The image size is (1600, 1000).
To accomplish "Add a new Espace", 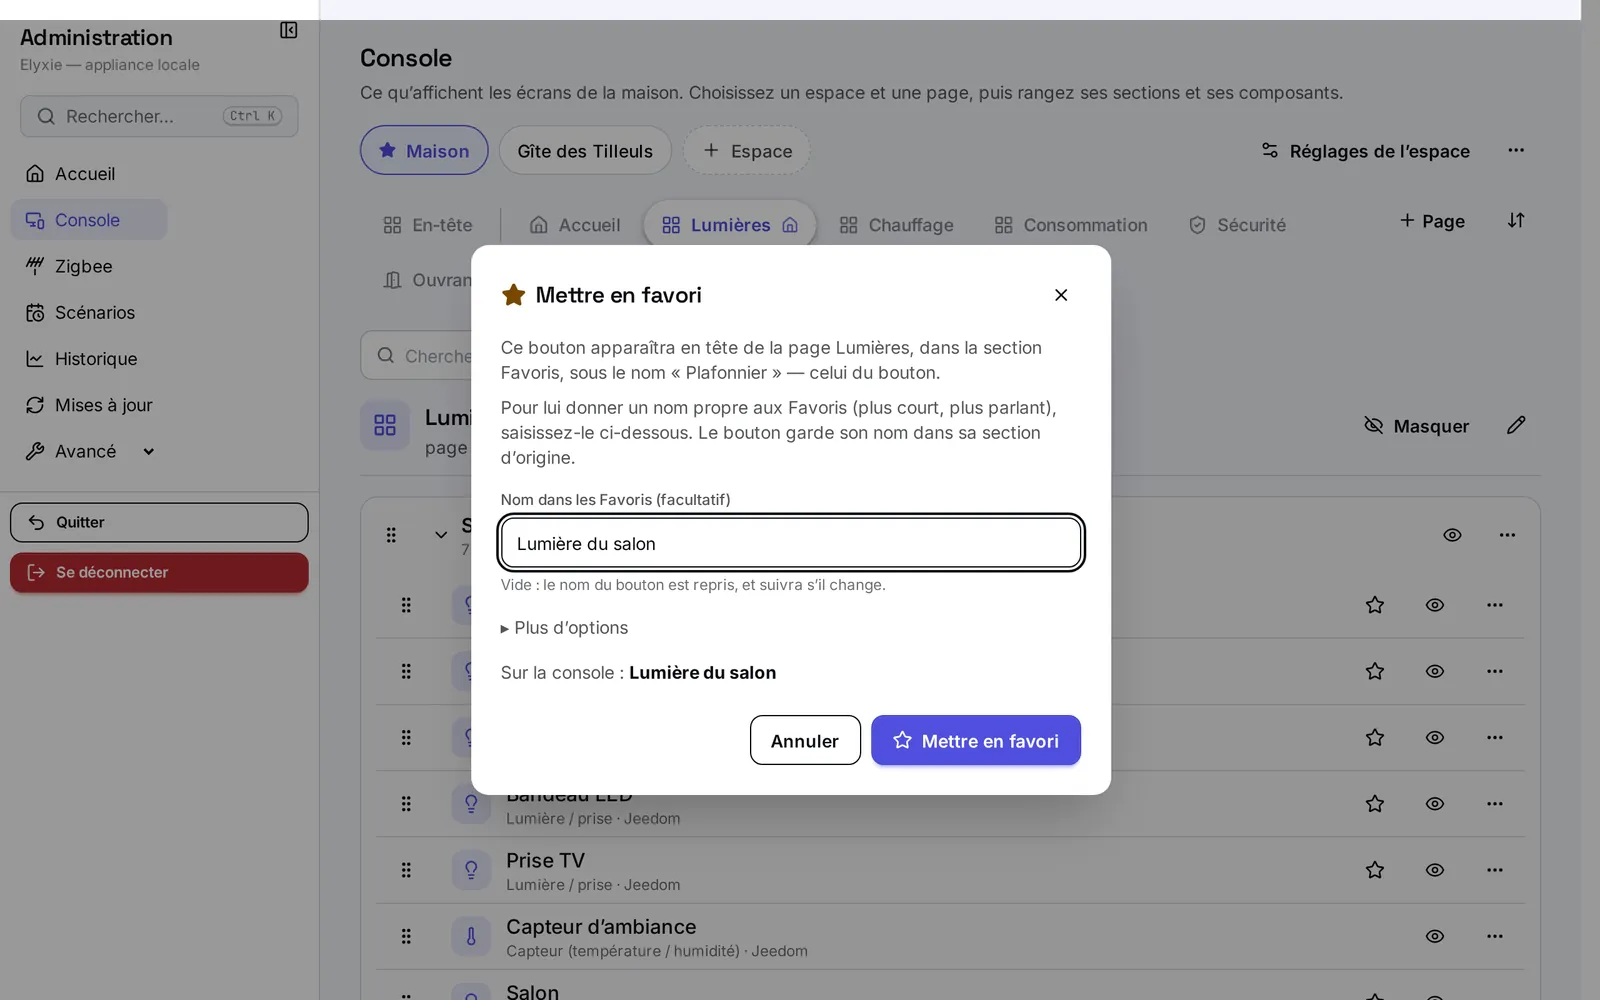I will pos(747,150).
